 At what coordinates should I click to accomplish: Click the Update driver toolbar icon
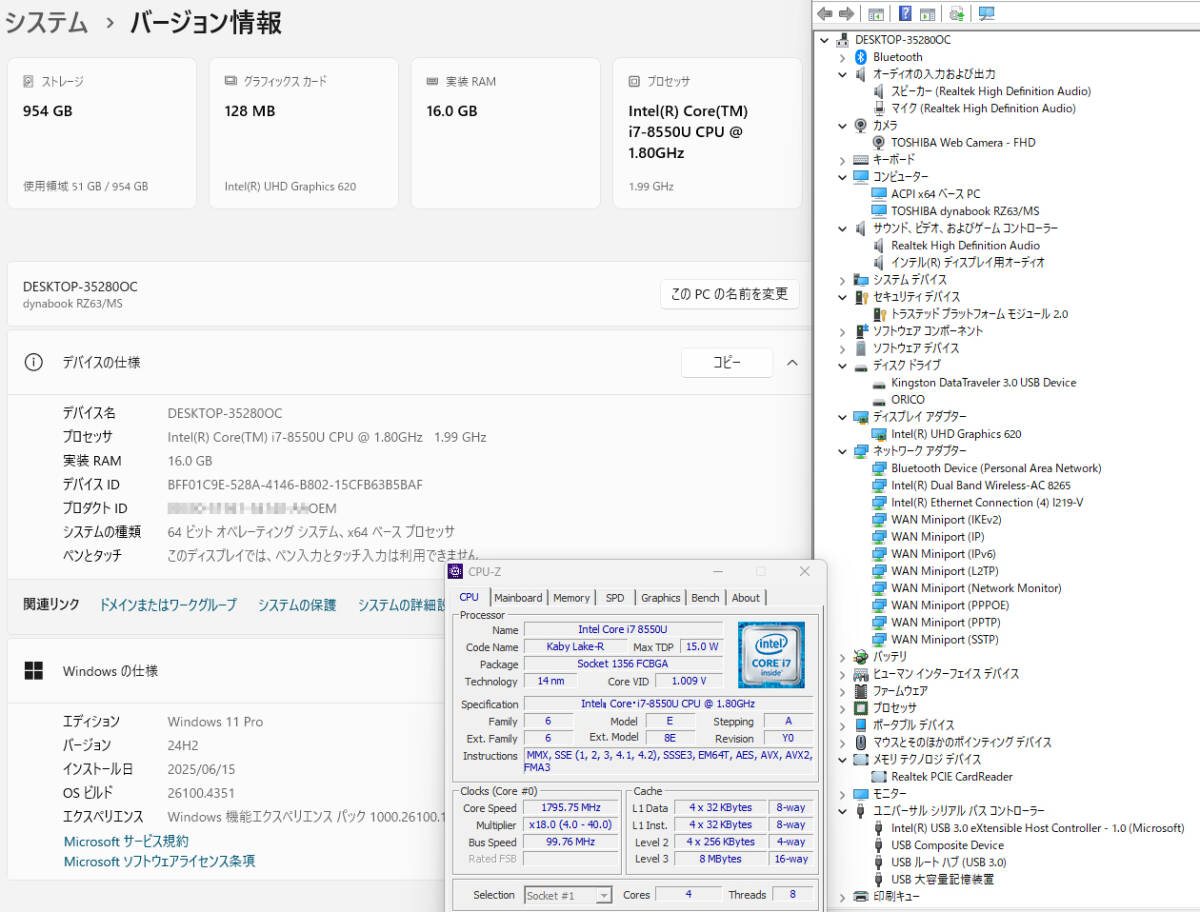click(957, 13)
